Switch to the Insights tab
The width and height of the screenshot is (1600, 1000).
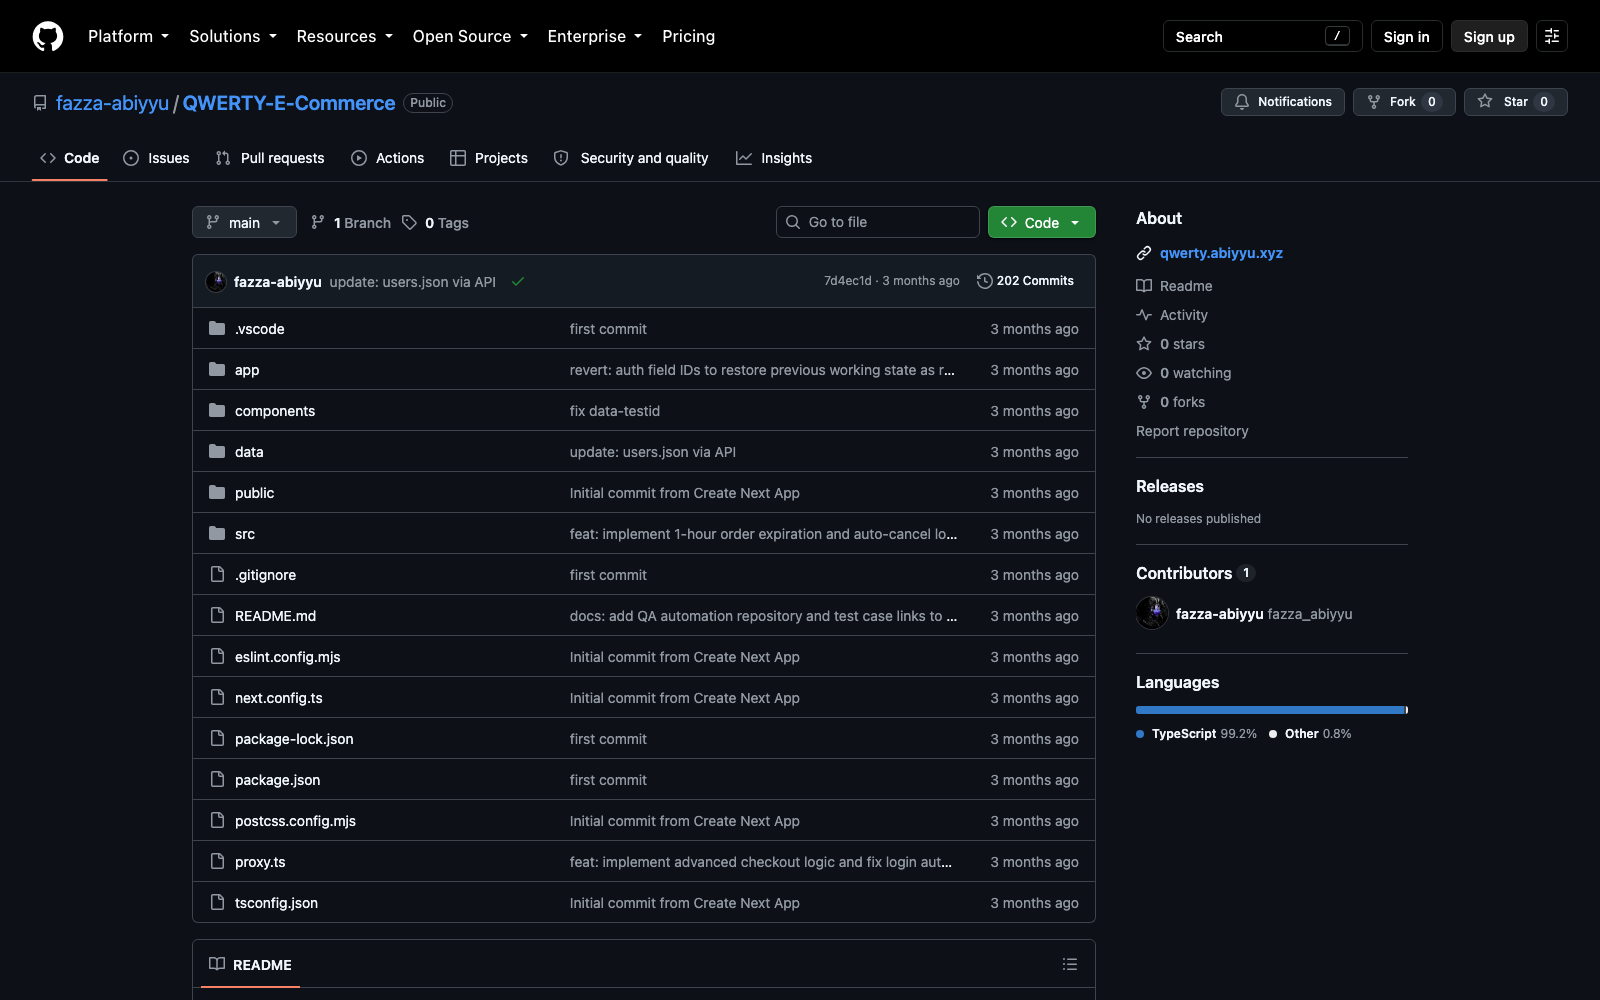pyautogui.click(x=774, y=158)
